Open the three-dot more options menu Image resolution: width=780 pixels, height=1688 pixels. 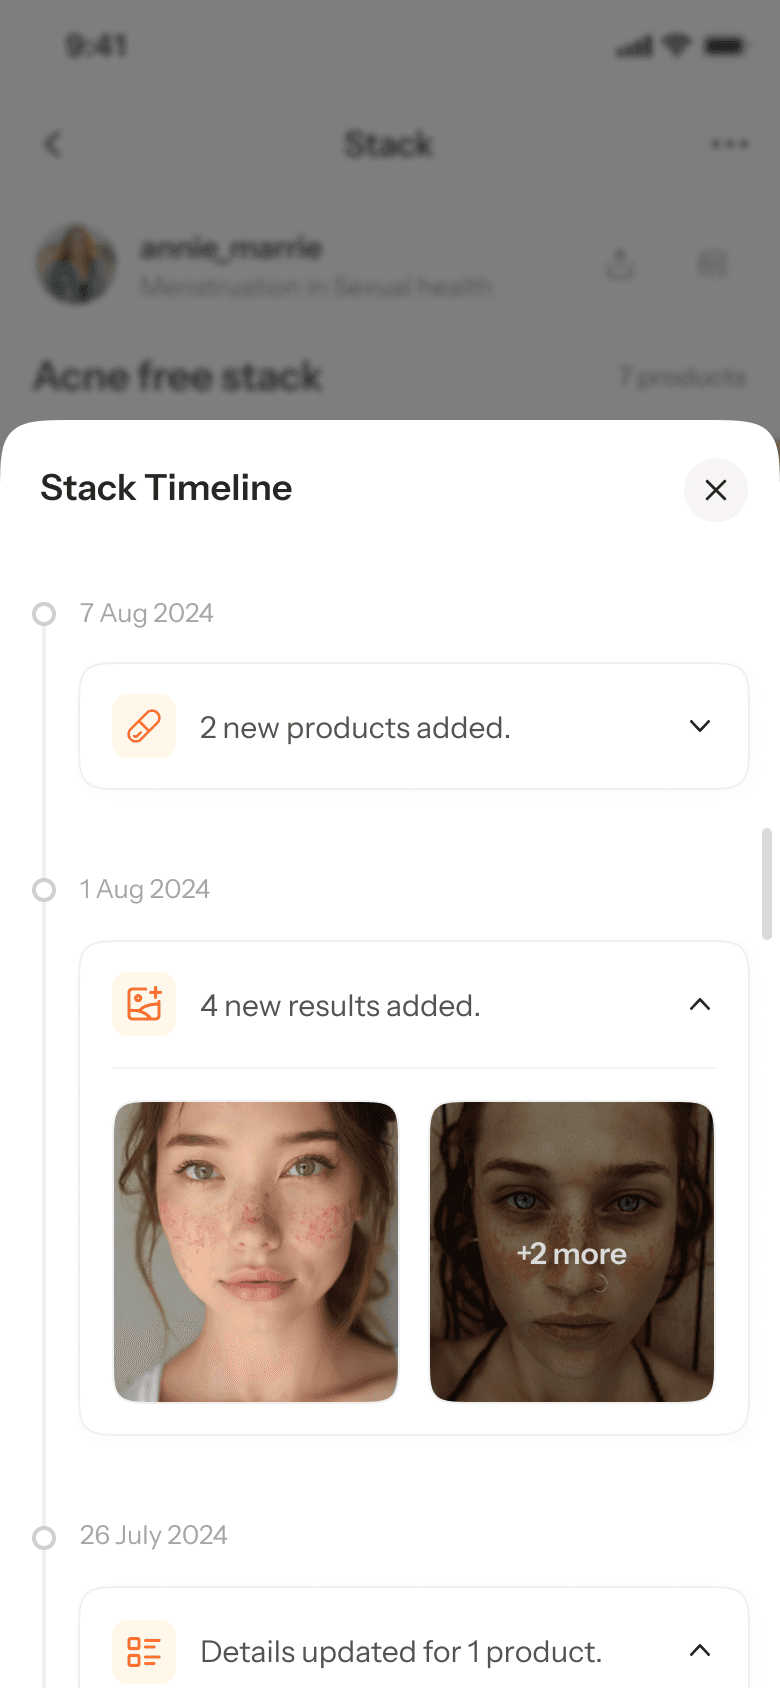[x=729, y=144]
